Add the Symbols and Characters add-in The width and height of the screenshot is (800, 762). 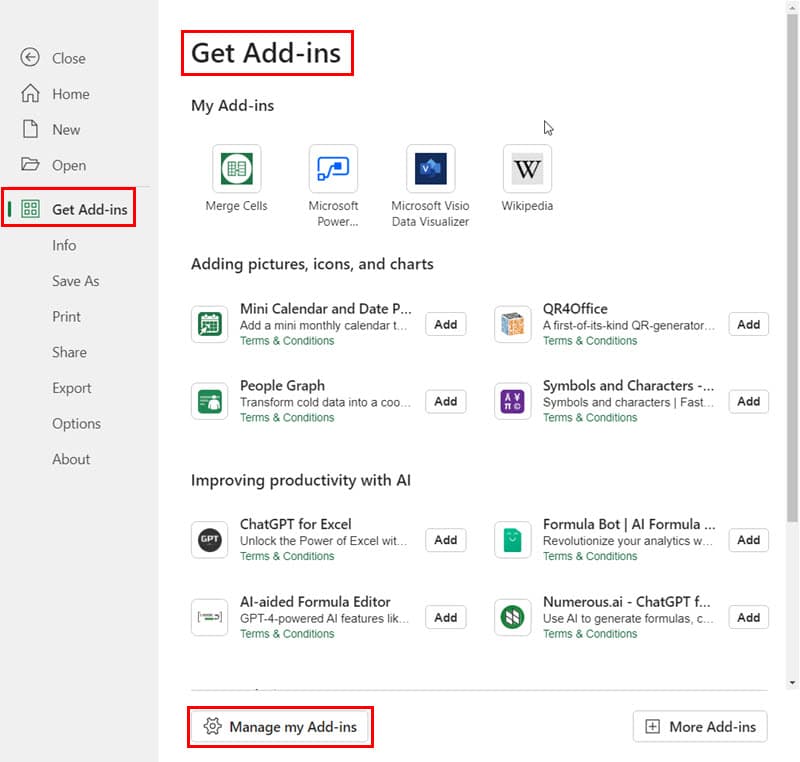coord(748,401)
